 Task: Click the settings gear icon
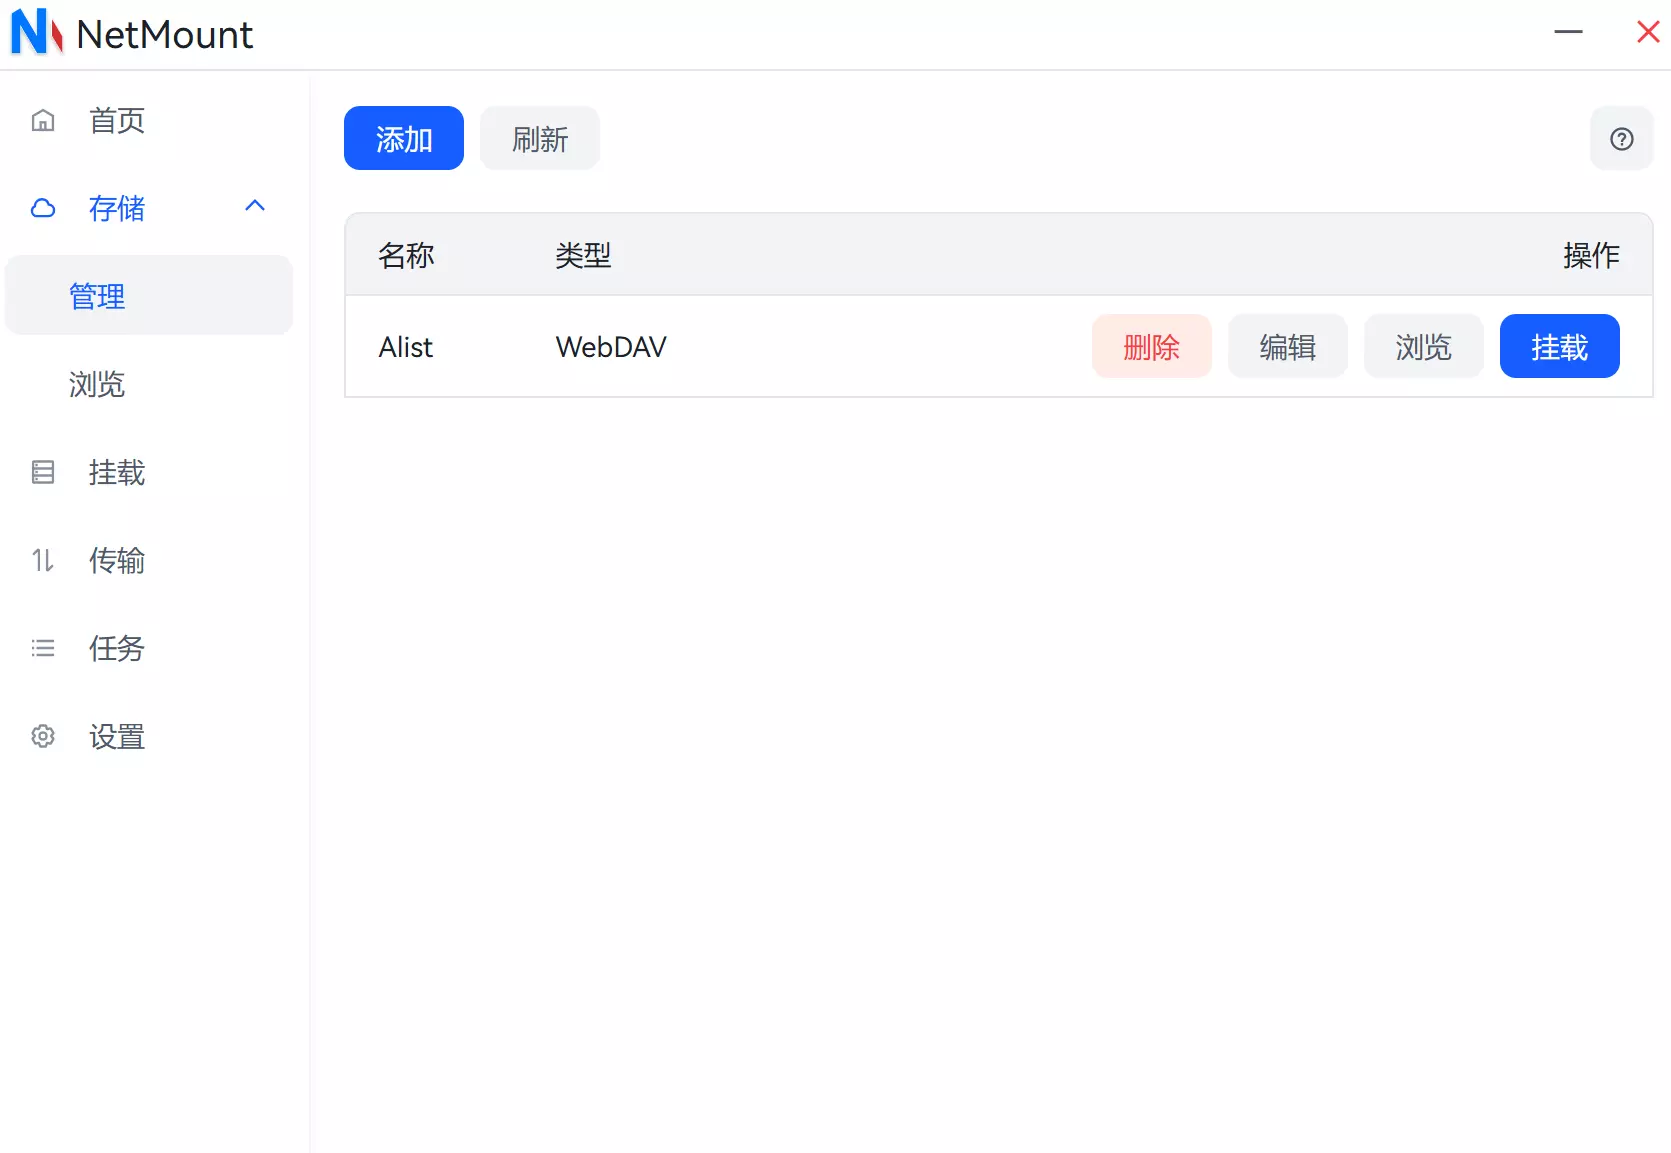tap(43, 737)
